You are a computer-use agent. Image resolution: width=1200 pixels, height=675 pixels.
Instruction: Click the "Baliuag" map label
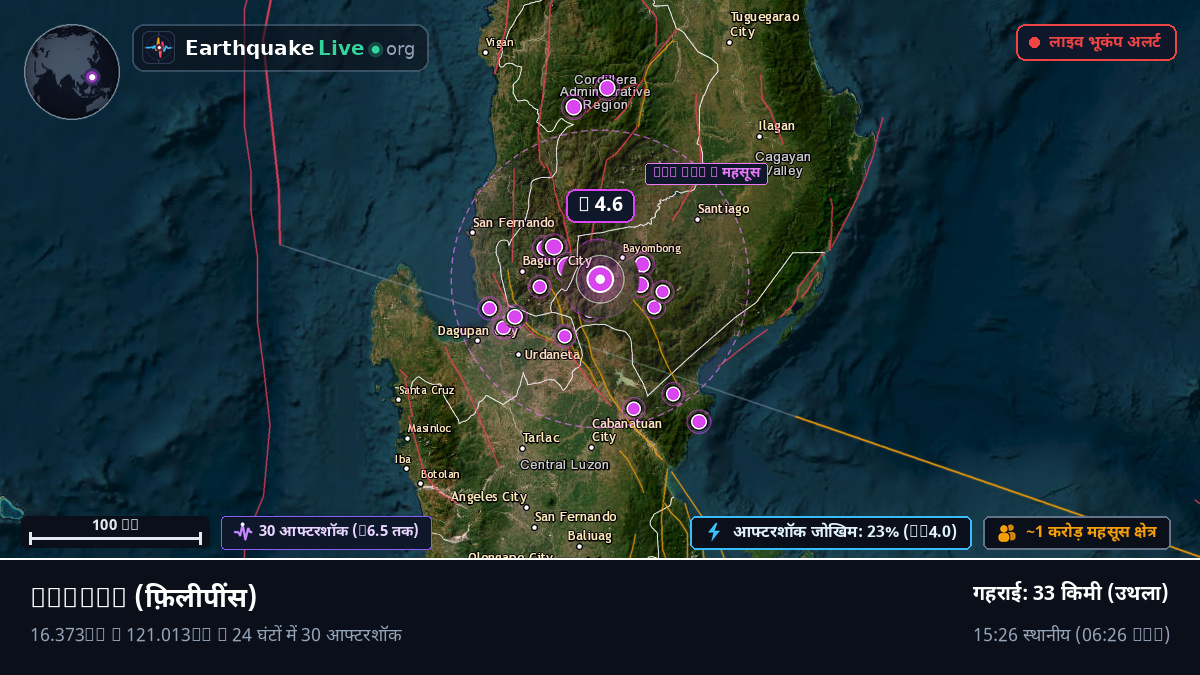[x=589, y=536]
